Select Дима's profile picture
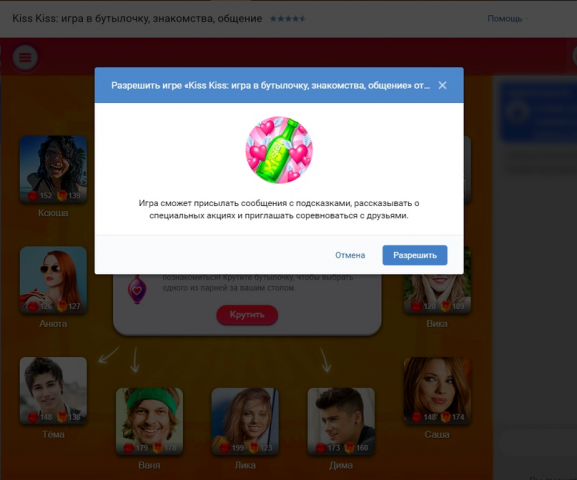The height and width of the screenshot is (480, 577). [341, 421]
